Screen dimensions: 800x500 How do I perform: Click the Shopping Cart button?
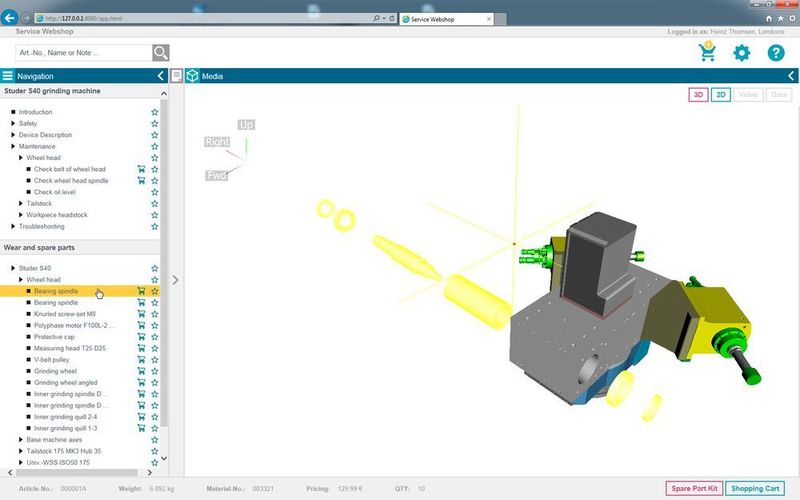coord(755,488)
